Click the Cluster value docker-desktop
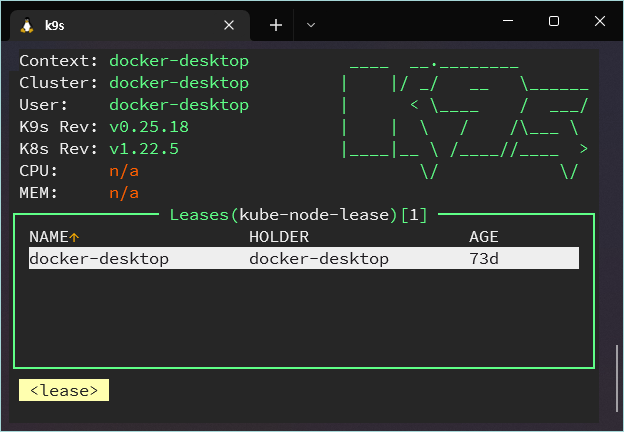The height and width of the screenshot is (432, 624). coord(179,83)
